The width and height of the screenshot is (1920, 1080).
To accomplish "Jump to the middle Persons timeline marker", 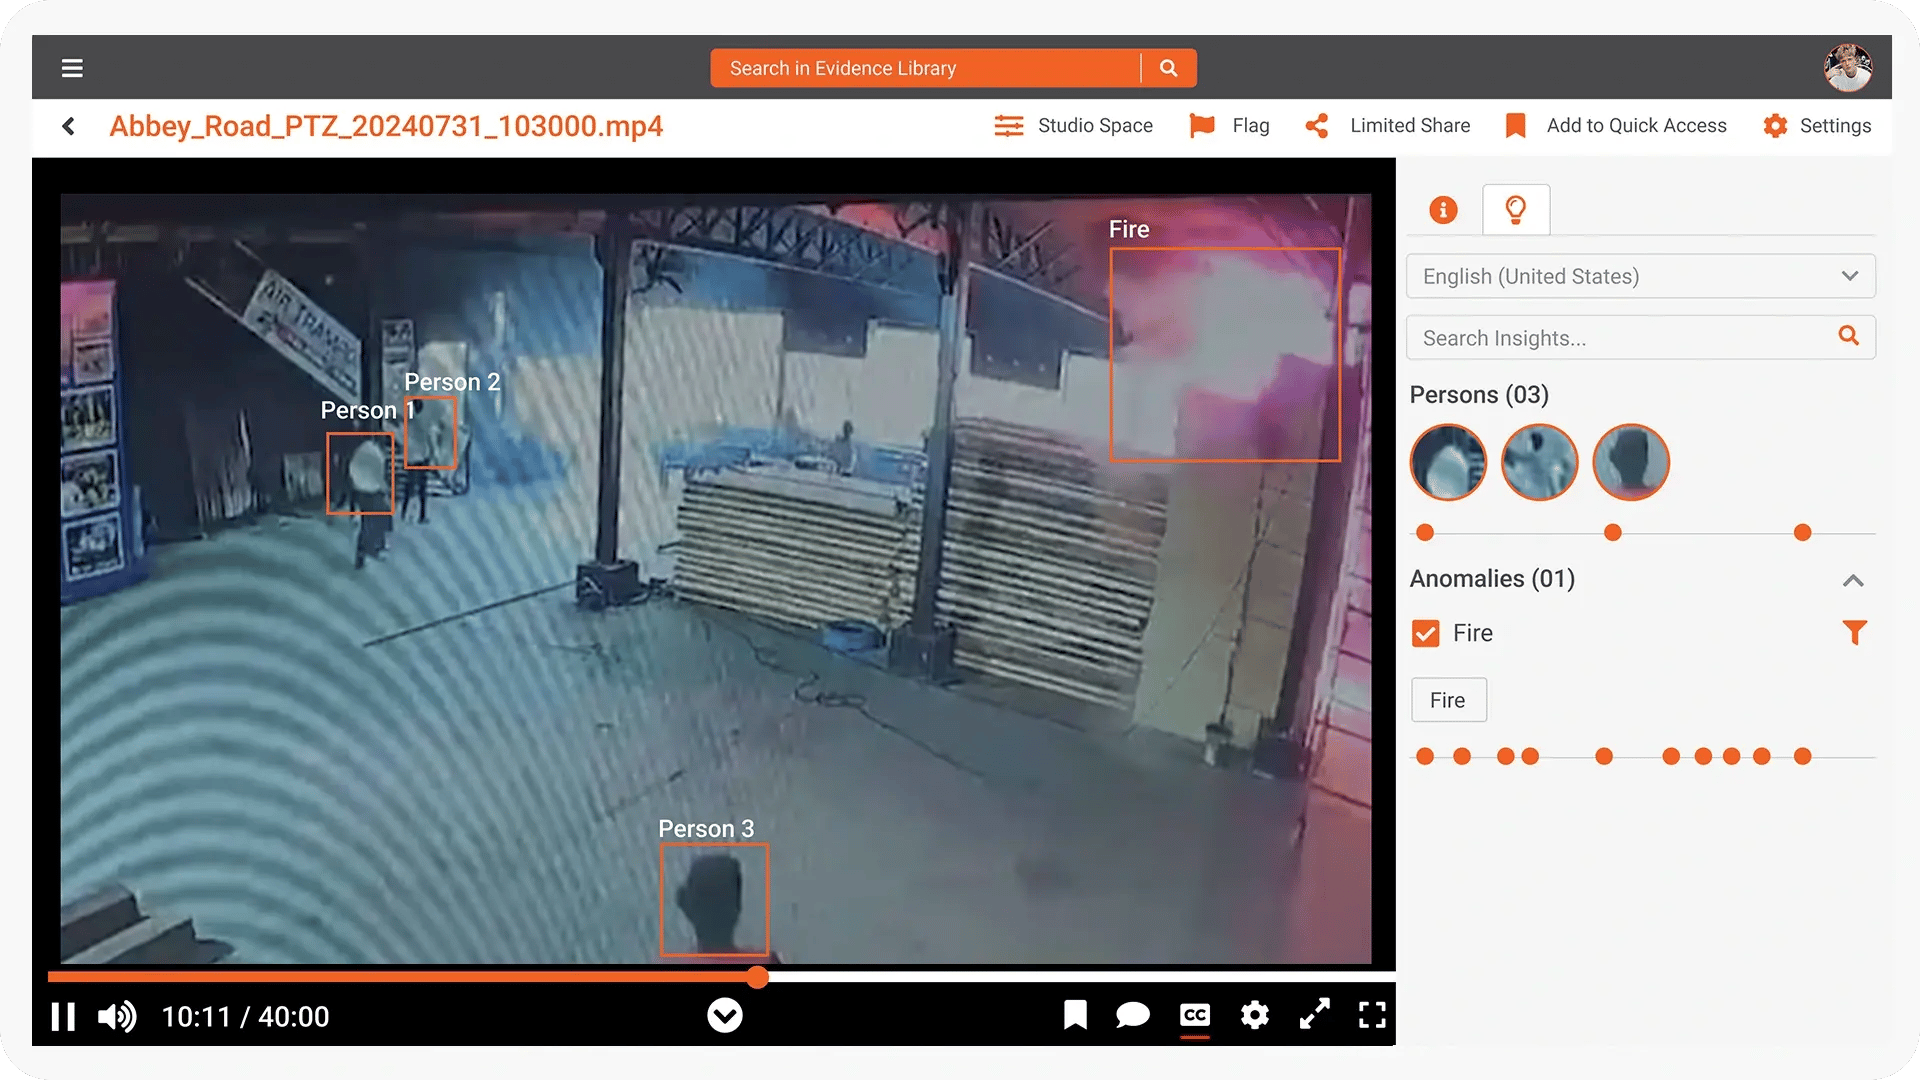I will [x=1612, y=533].
